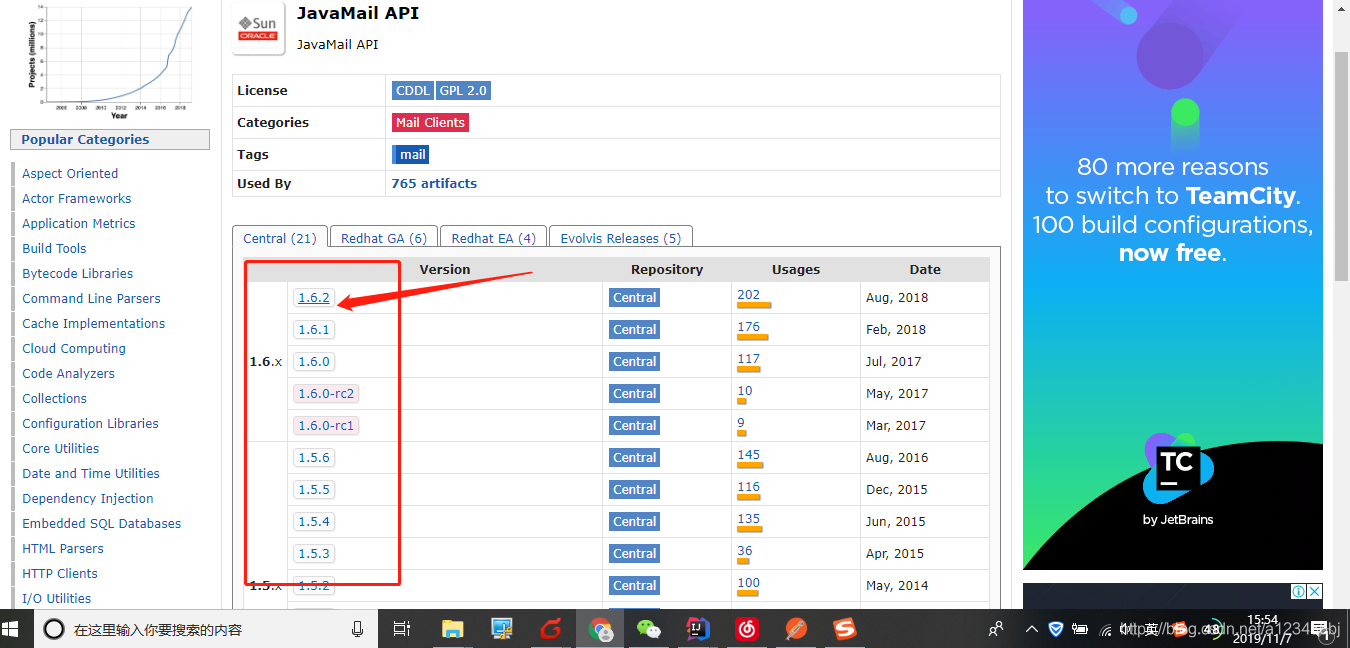Switch to the Evolvis Releases (5) tab
Viewport: 1350px width, 648px height.
pos(621,238)
